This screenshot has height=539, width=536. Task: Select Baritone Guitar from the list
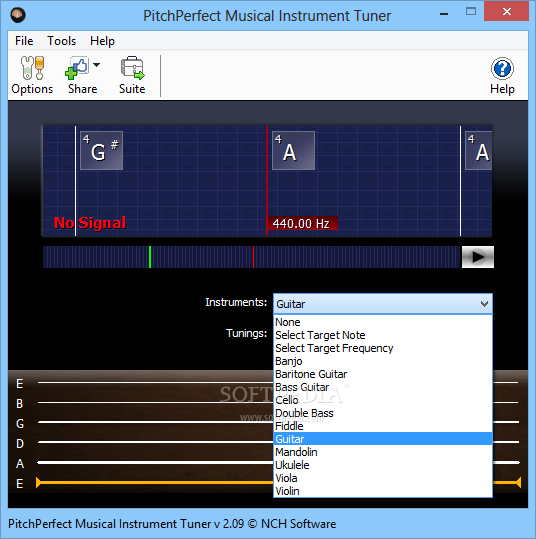click(x=383, y=374)
